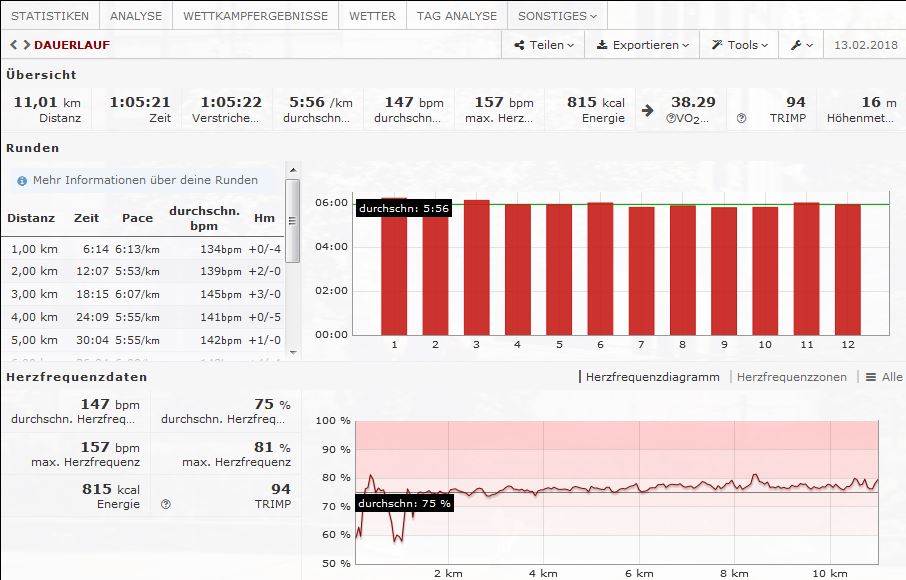The image size is (906, 580).
Task: Open the Sonstiges tab dropdown
Action: coord(557,16)
